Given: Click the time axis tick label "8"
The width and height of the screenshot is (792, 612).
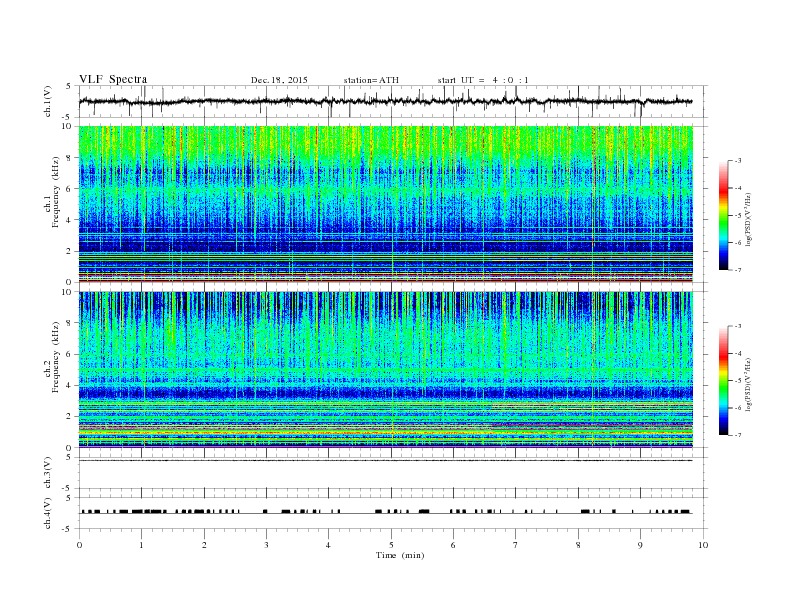Looking at the screenshot, I should pyautogui.click(x=578, y=545).
